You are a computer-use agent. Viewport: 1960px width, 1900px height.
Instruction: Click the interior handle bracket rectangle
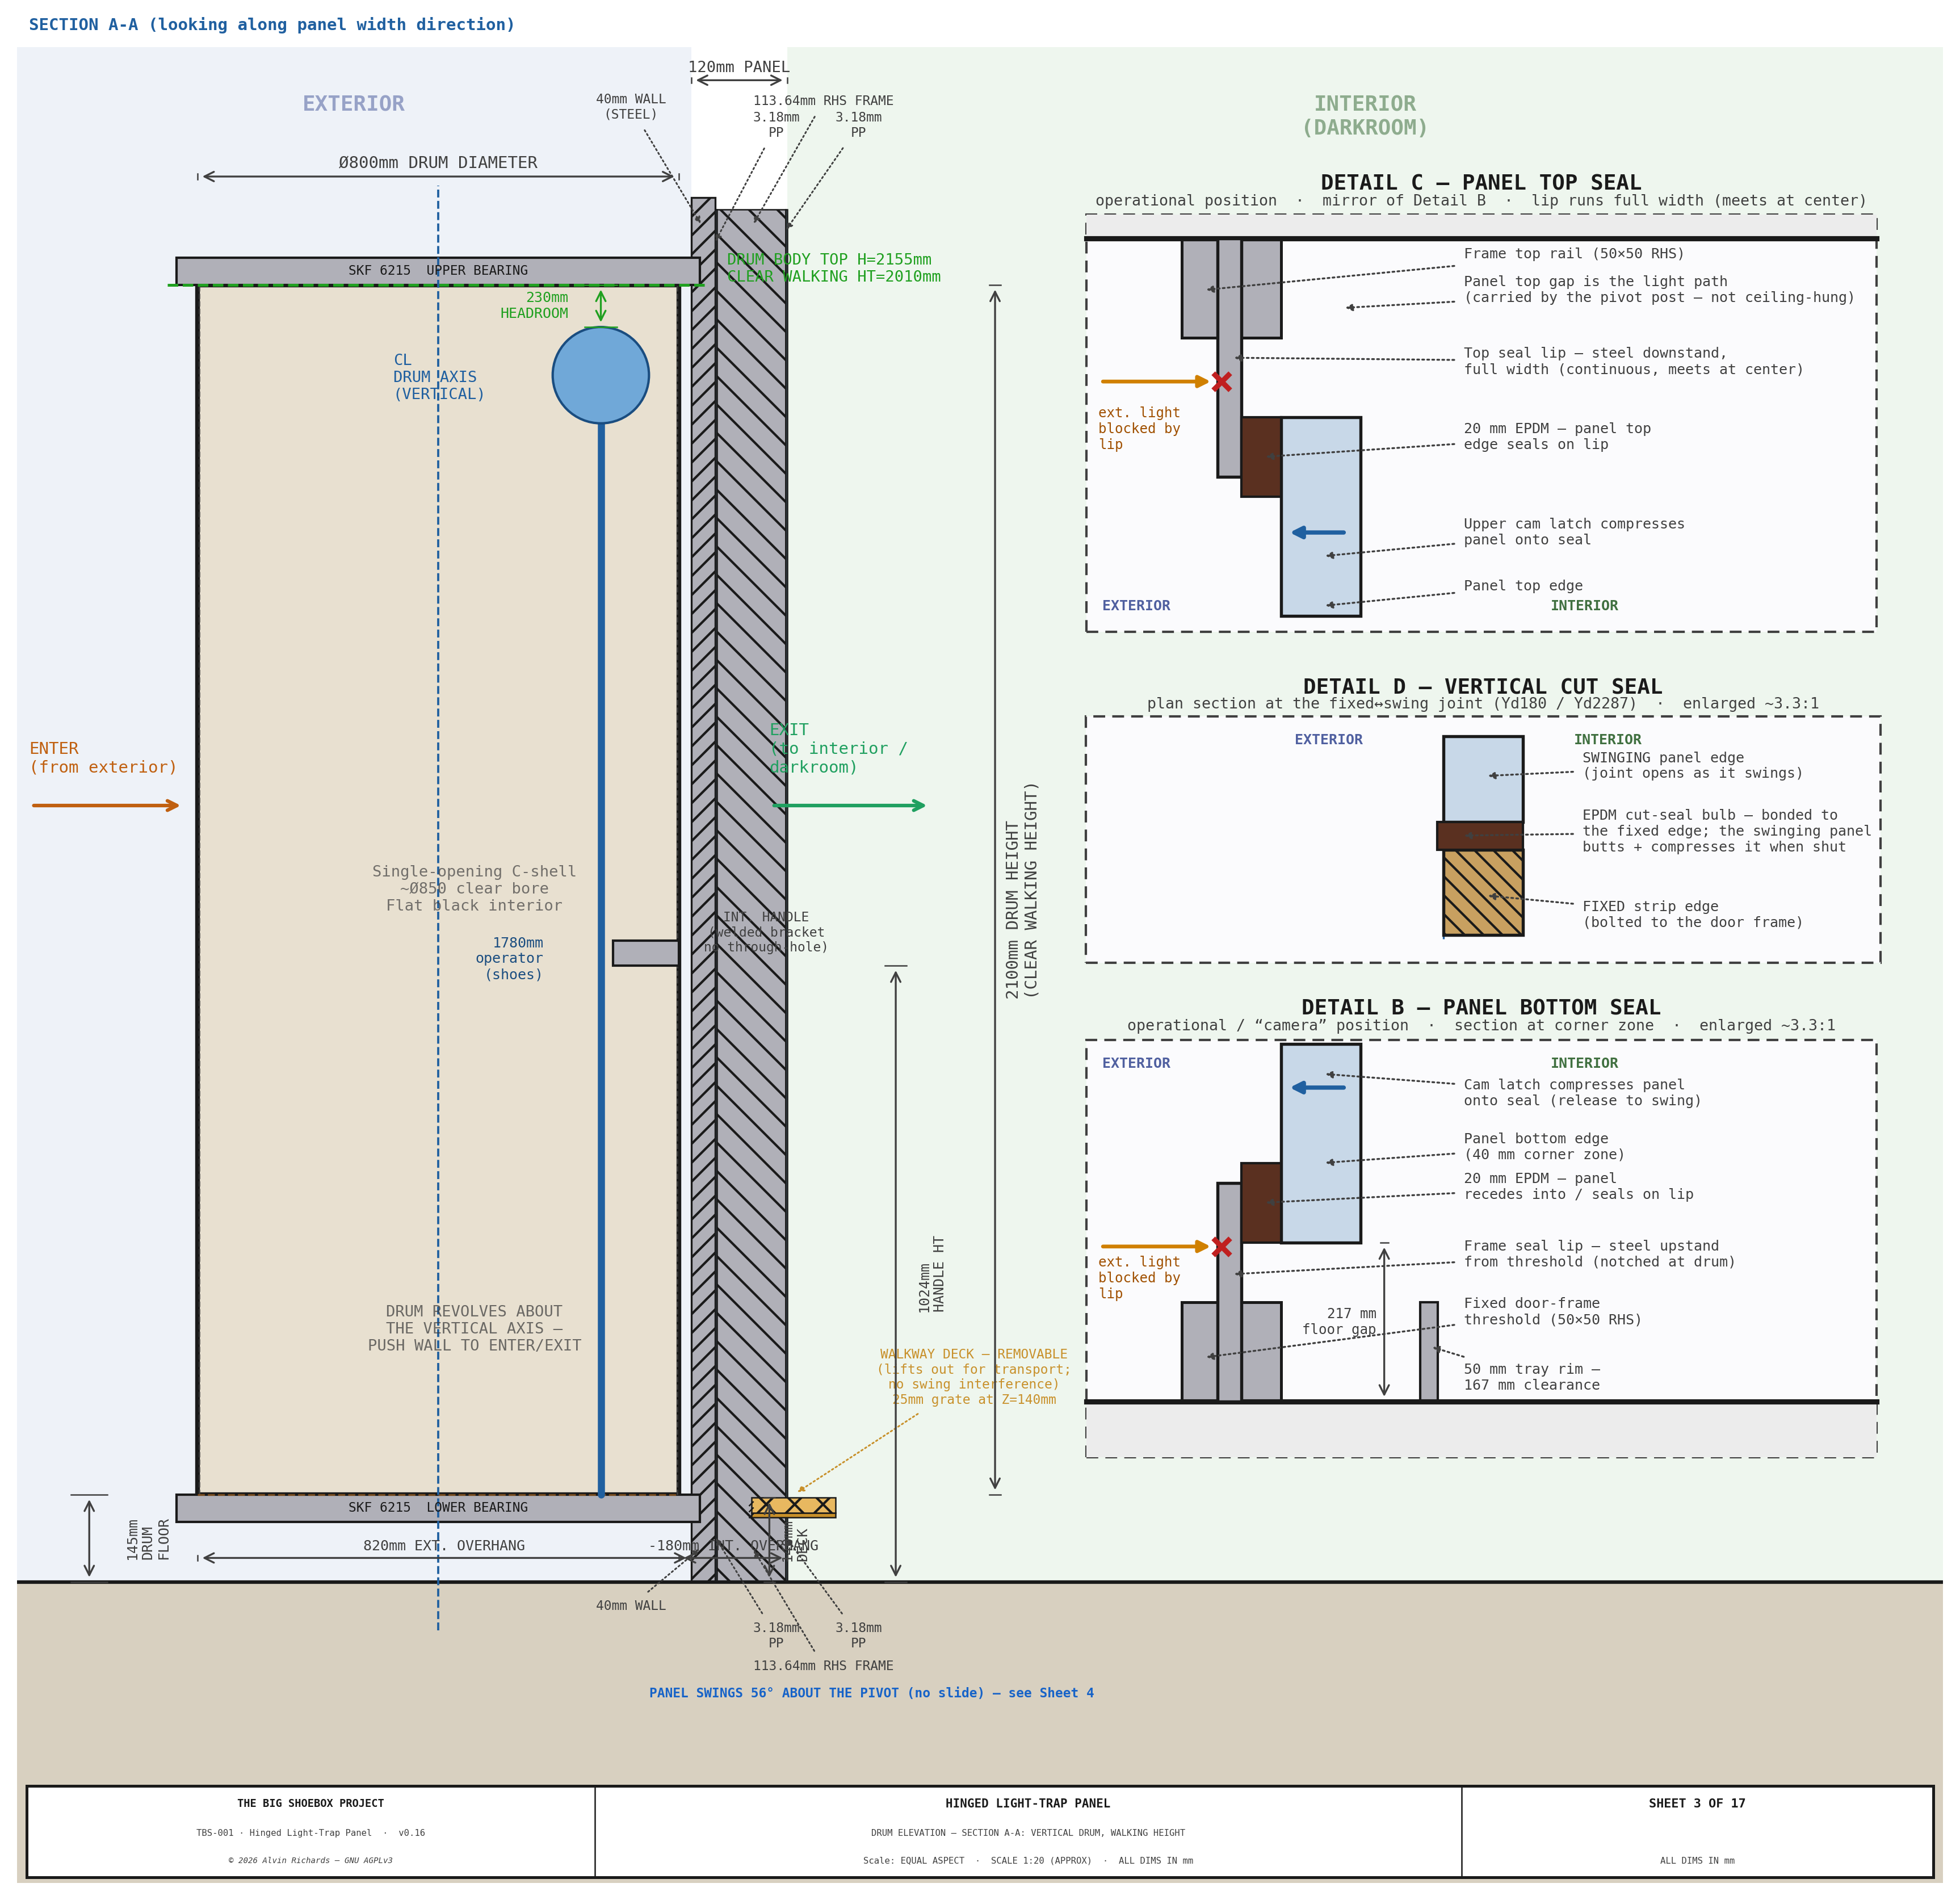click(x=645, y=953)
